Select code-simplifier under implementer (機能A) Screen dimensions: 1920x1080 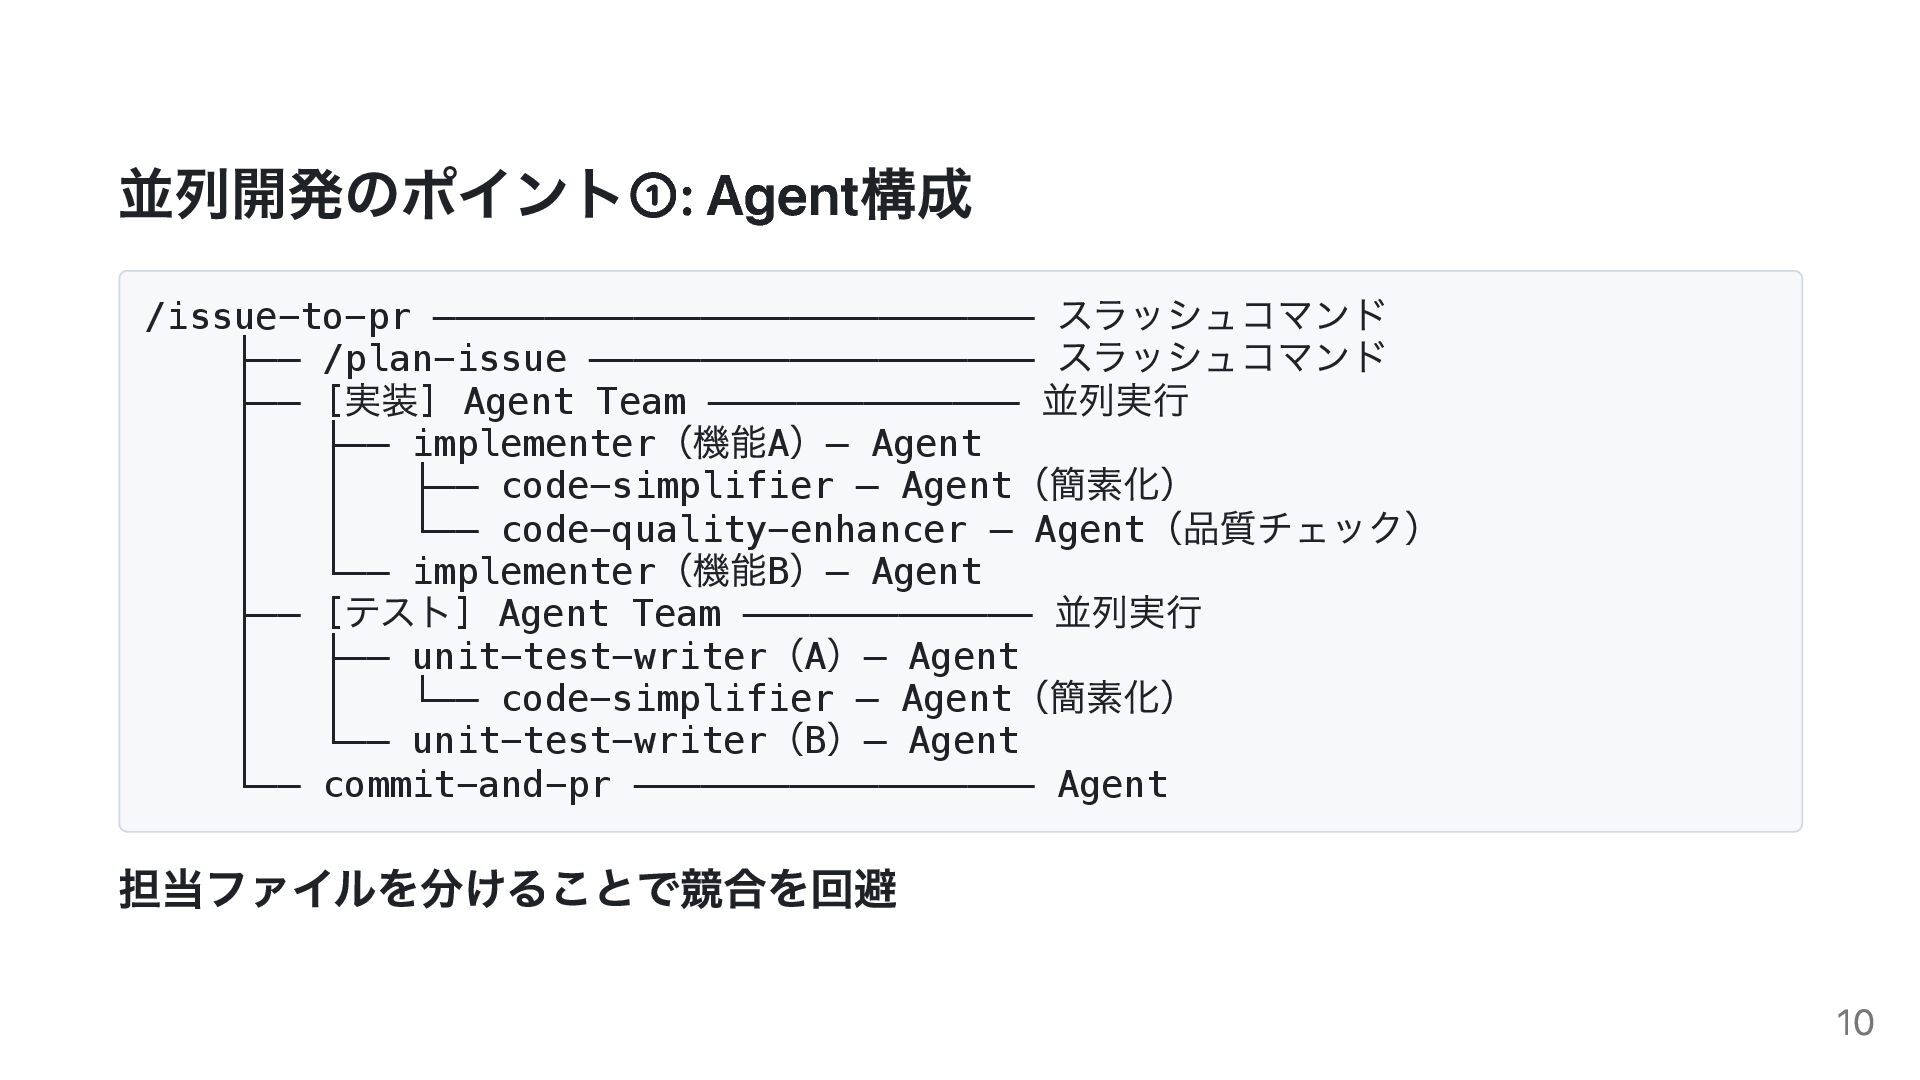(667, 487)
